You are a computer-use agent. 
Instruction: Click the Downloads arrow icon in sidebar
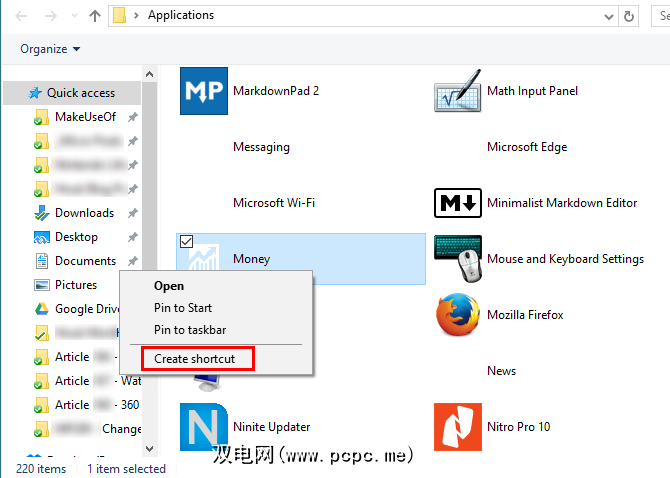click(x=41, y=213)
